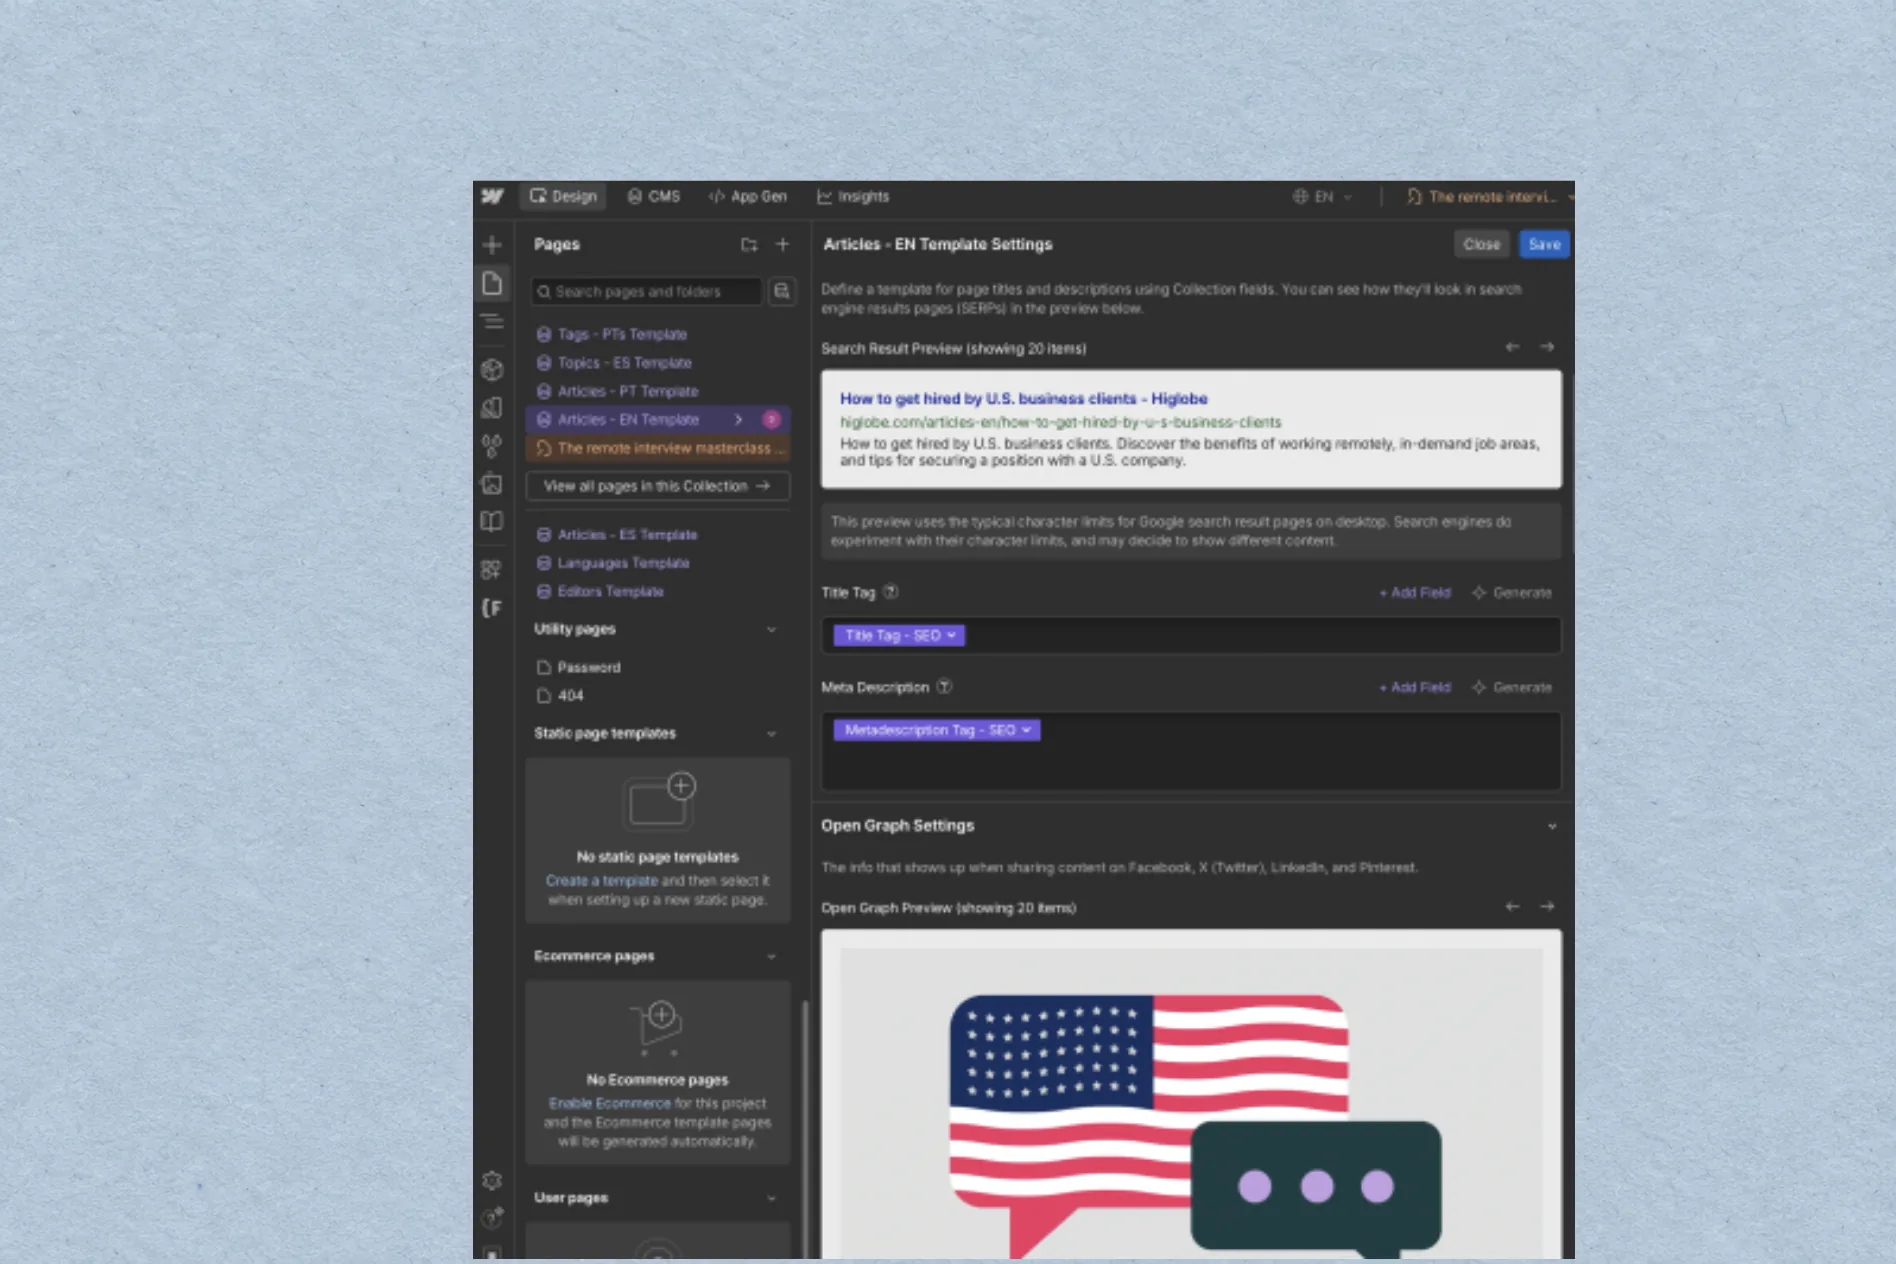Expand the Articles - EN Template chevron
The width and height of the screenshot is (1896, 1264).
pyautogui.click(x=738, y=420)
